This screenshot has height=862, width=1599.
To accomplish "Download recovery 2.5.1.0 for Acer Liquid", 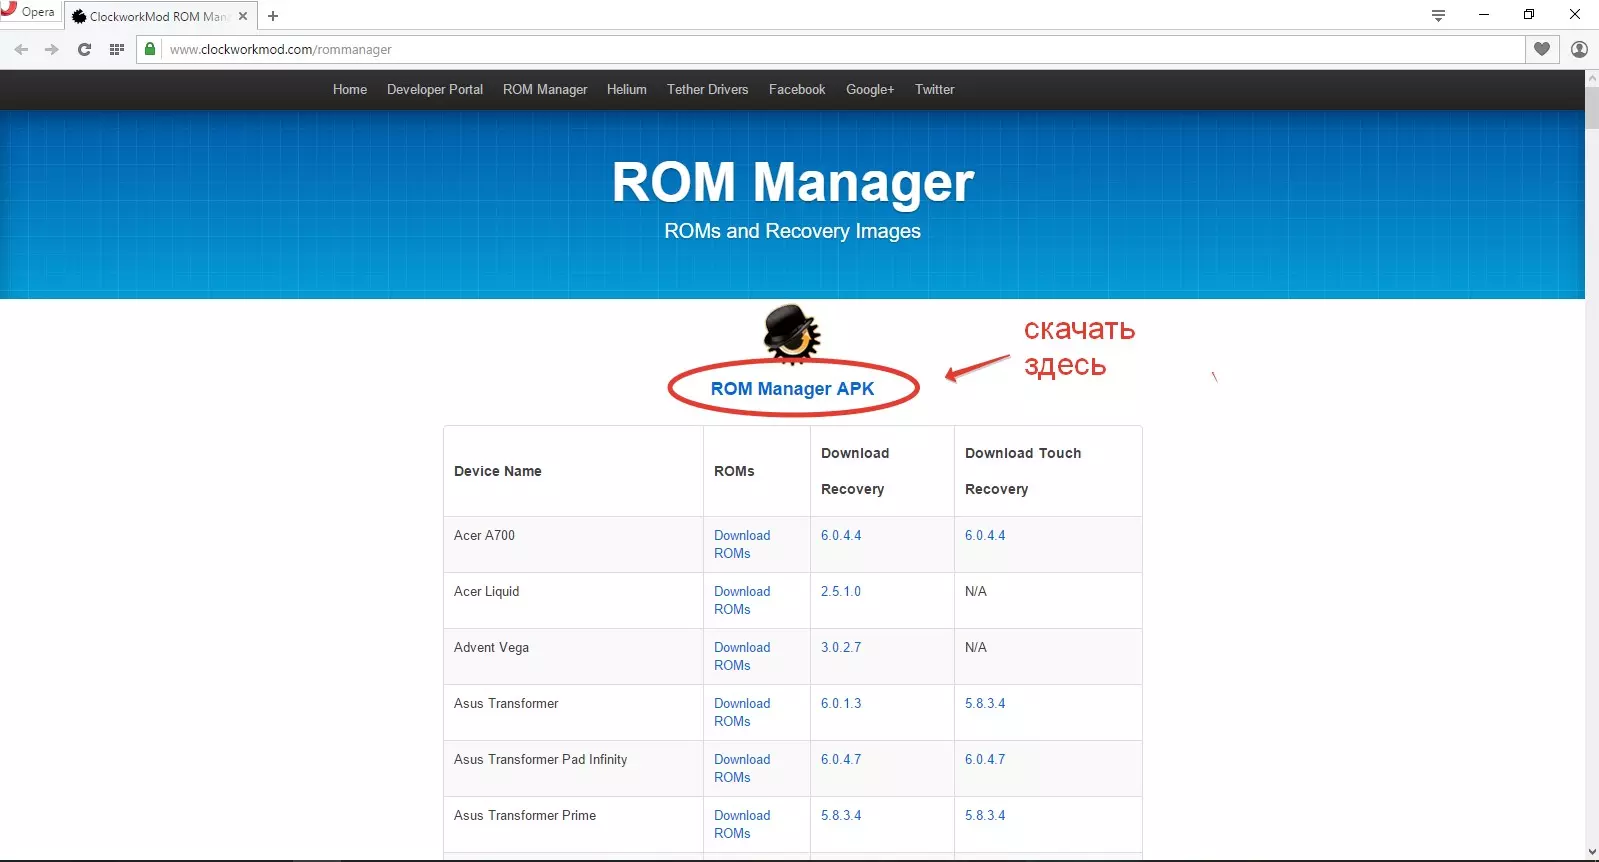I will point(840,591).
